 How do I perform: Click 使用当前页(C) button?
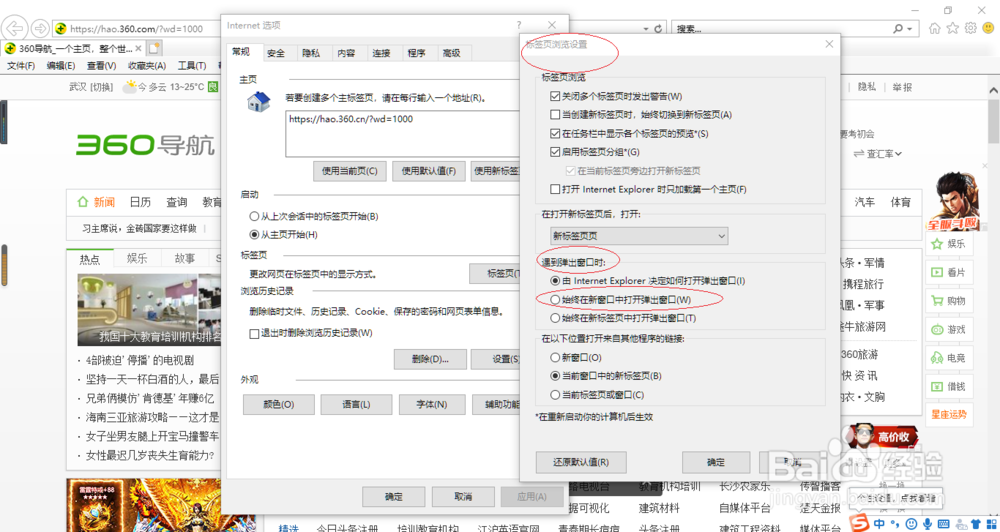[349, 171]
